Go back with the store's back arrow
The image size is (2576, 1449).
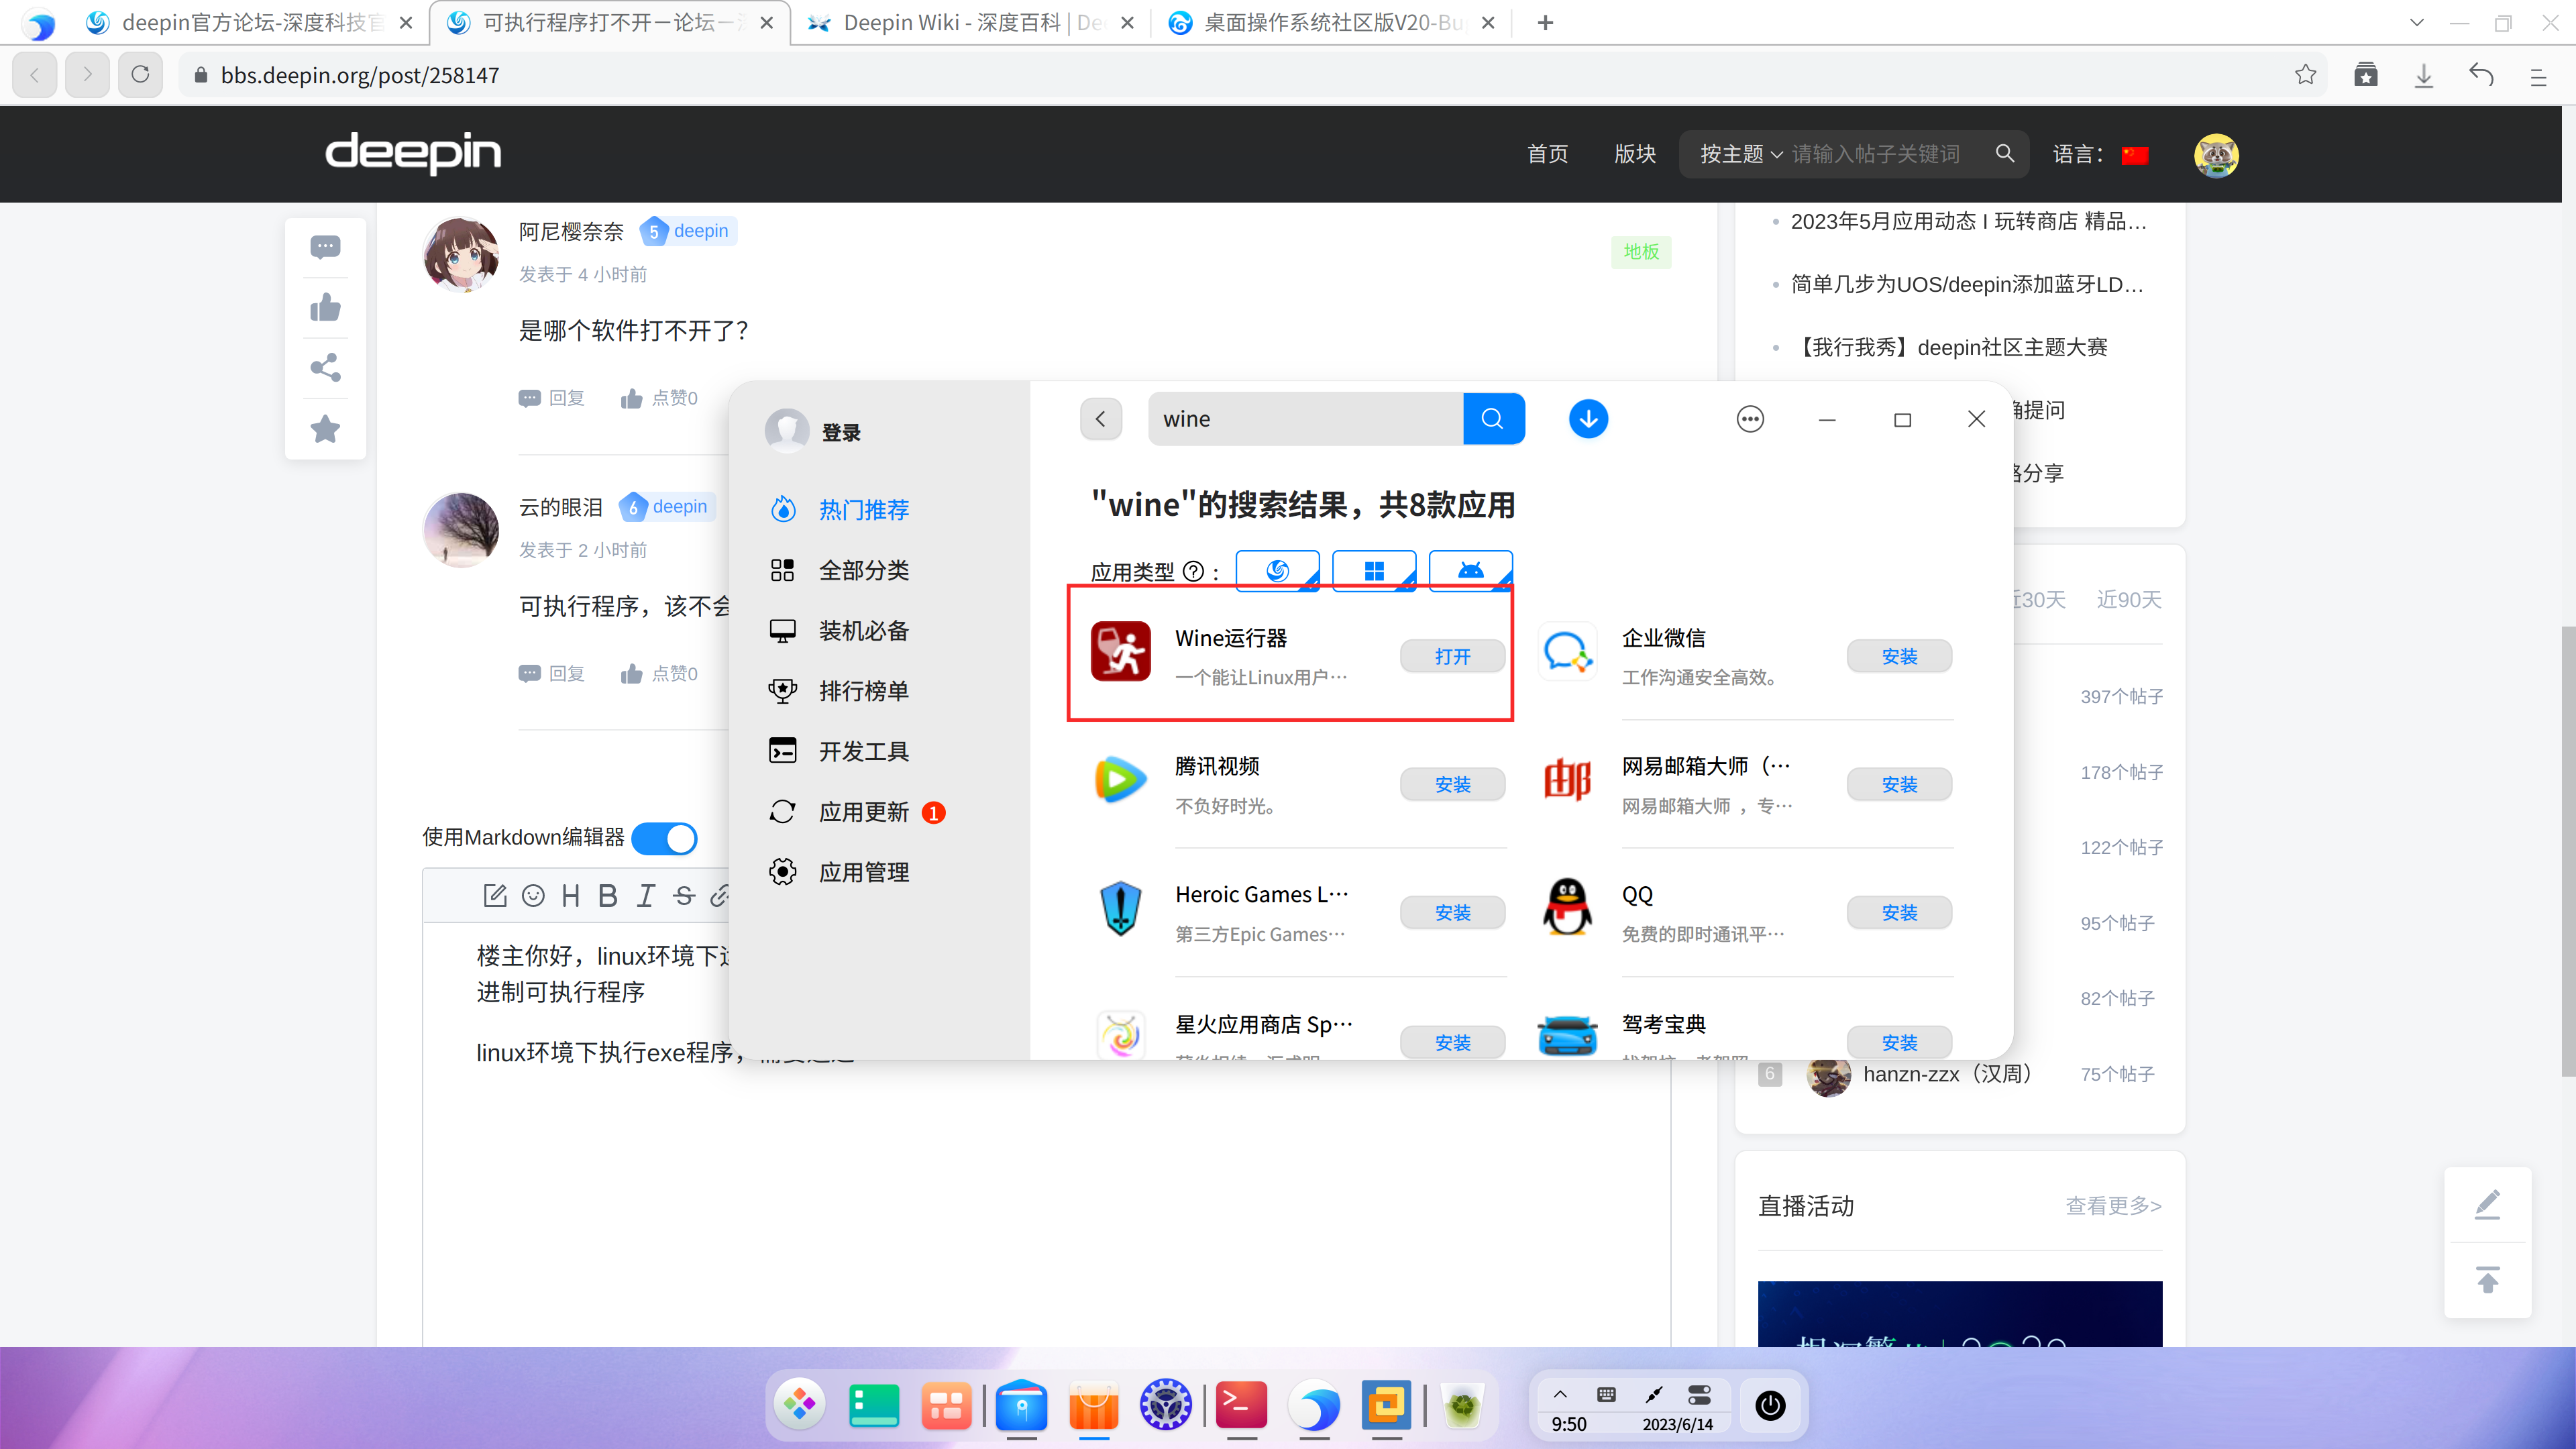tap(1100, 419)
